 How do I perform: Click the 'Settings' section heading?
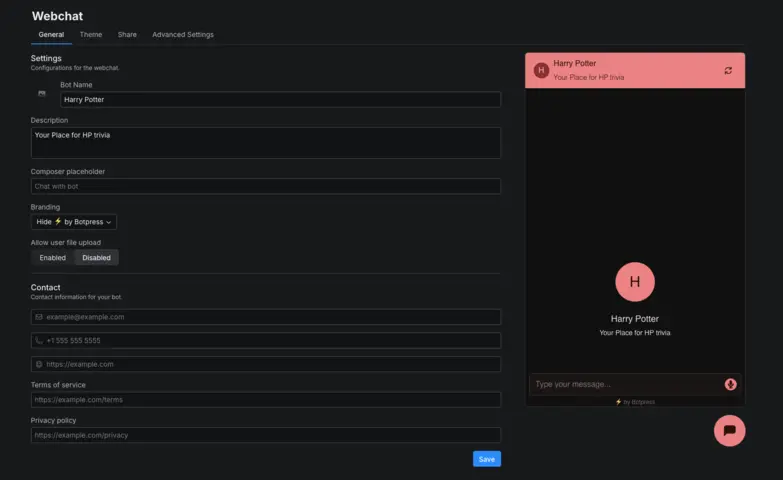coord(46,58)
